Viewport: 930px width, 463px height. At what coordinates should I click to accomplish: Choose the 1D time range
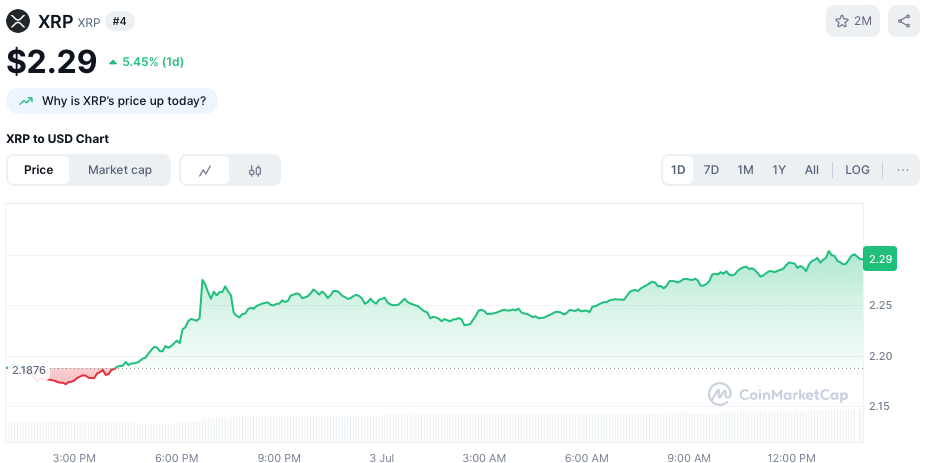(678, 170)
